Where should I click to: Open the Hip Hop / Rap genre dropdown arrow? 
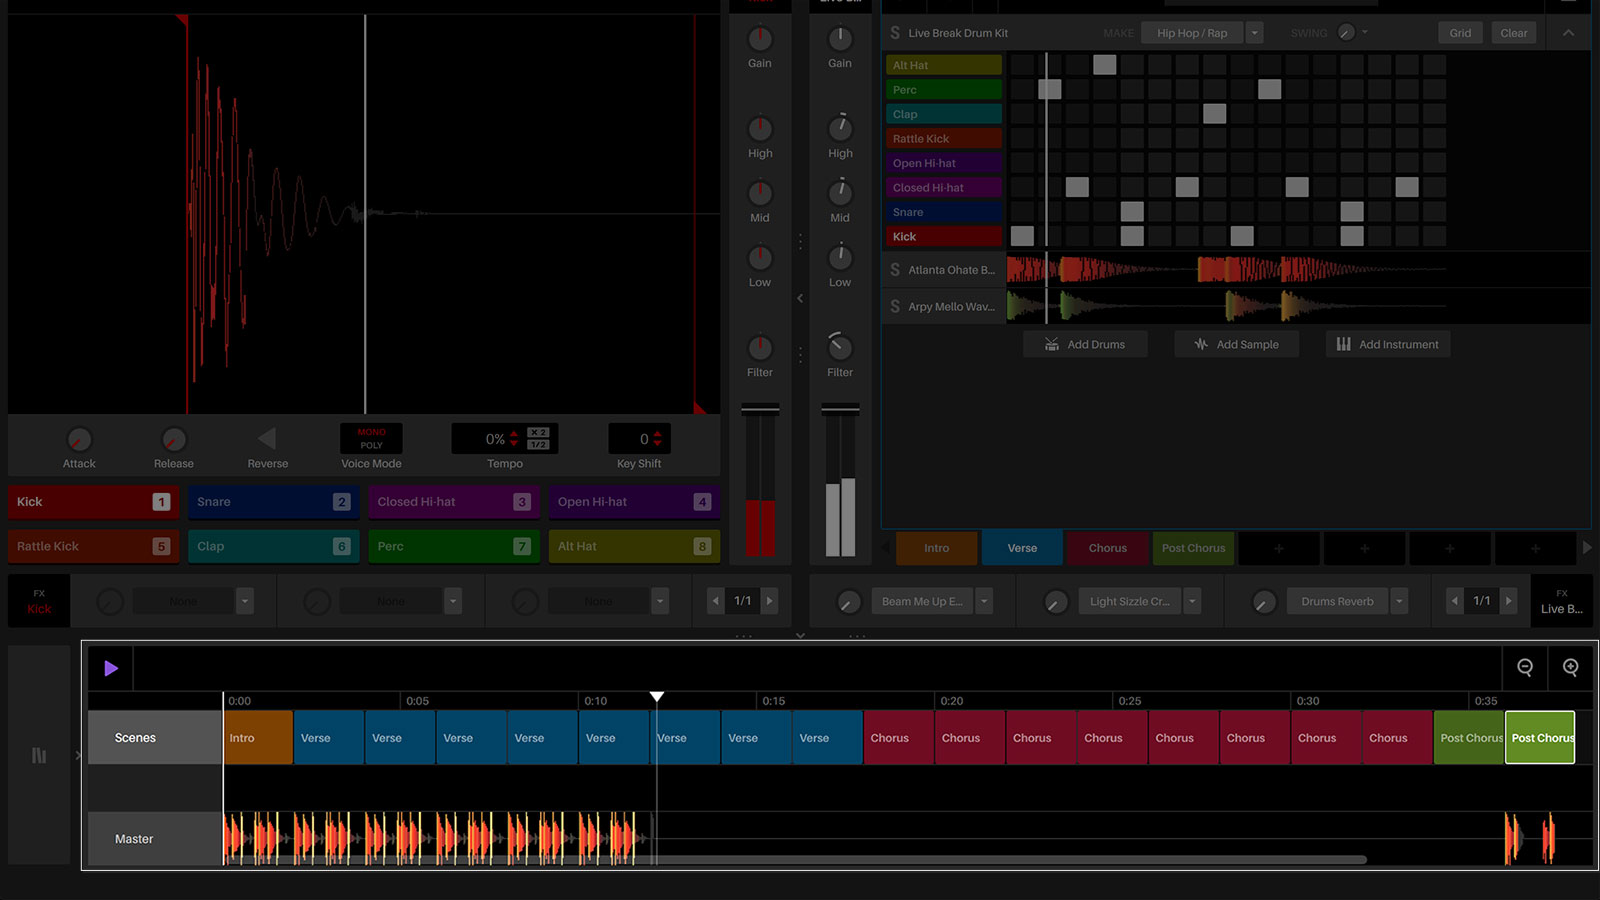coord(1254,33)
